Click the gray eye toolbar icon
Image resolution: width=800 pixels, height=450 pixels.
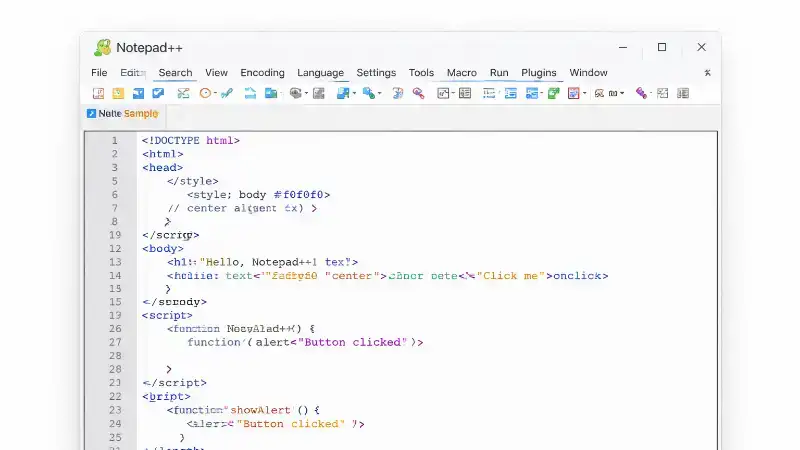[295, 93]
